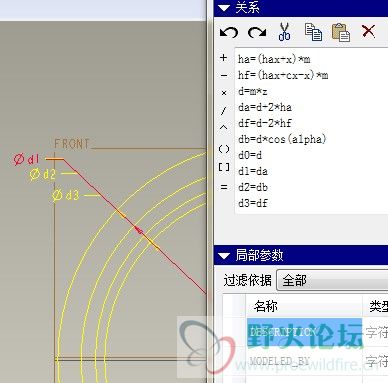388x383 pixels.
Task: Insert parentheses from side toolbar
Action: [x=224, y=149]
